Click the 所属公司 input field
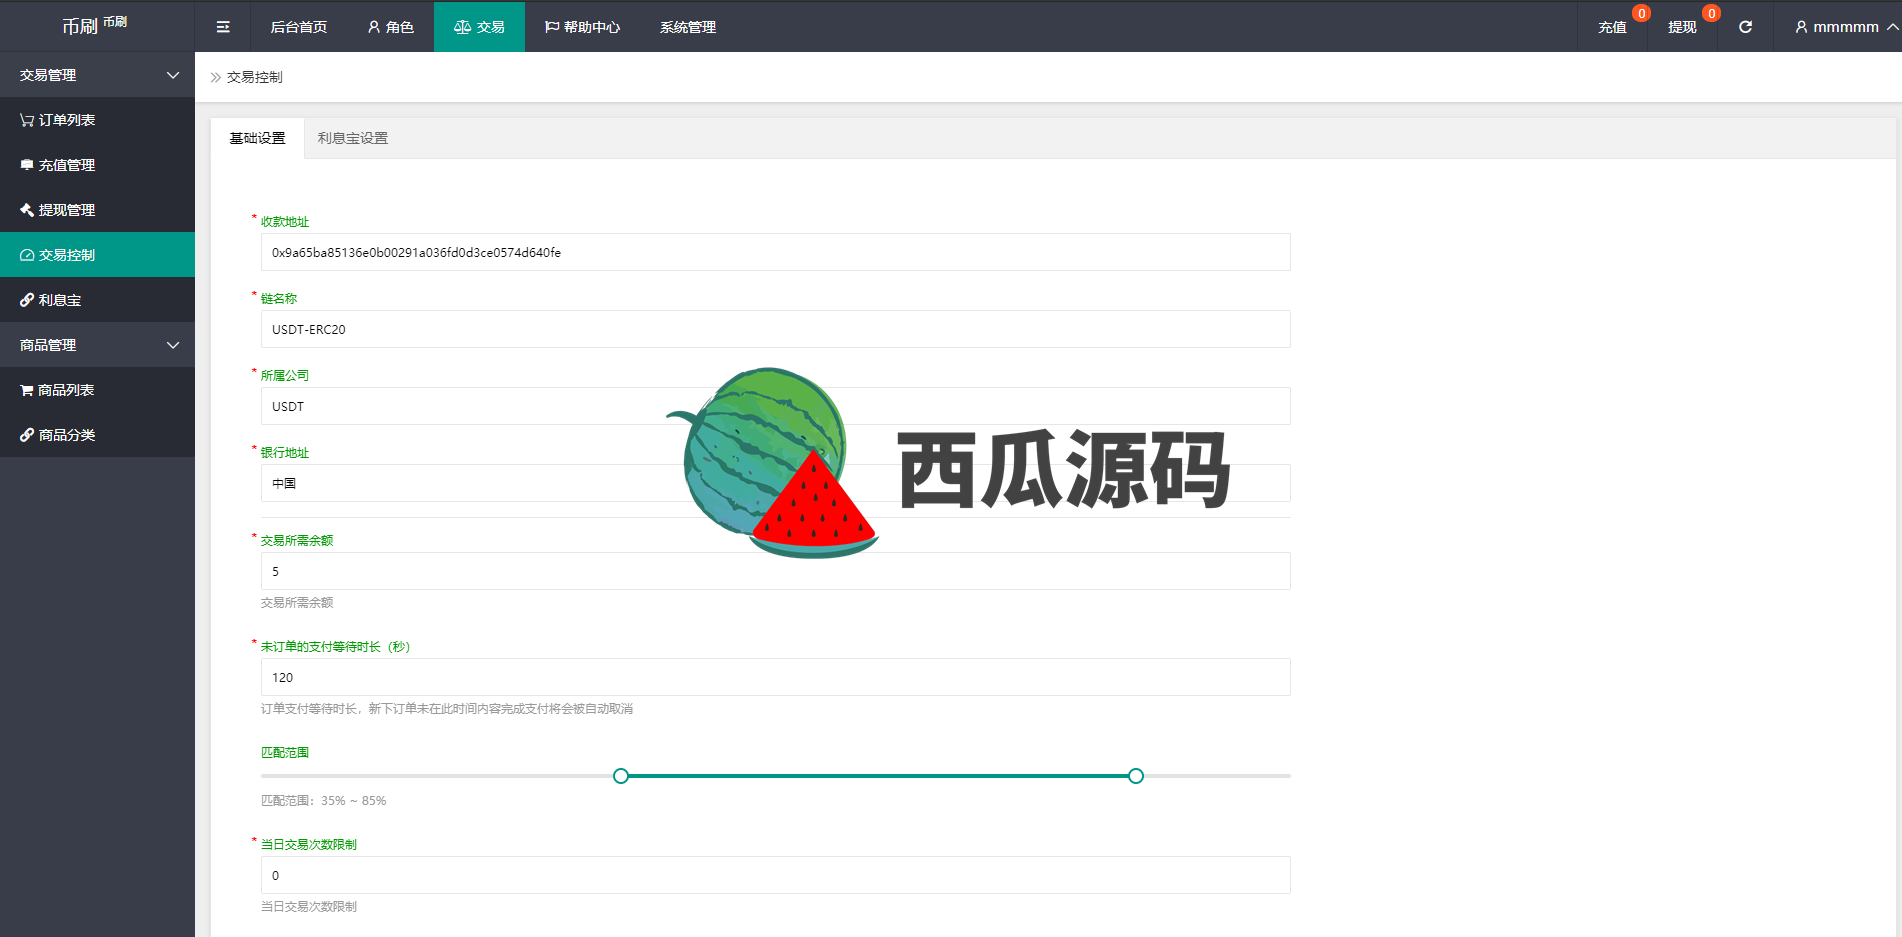 776,406
